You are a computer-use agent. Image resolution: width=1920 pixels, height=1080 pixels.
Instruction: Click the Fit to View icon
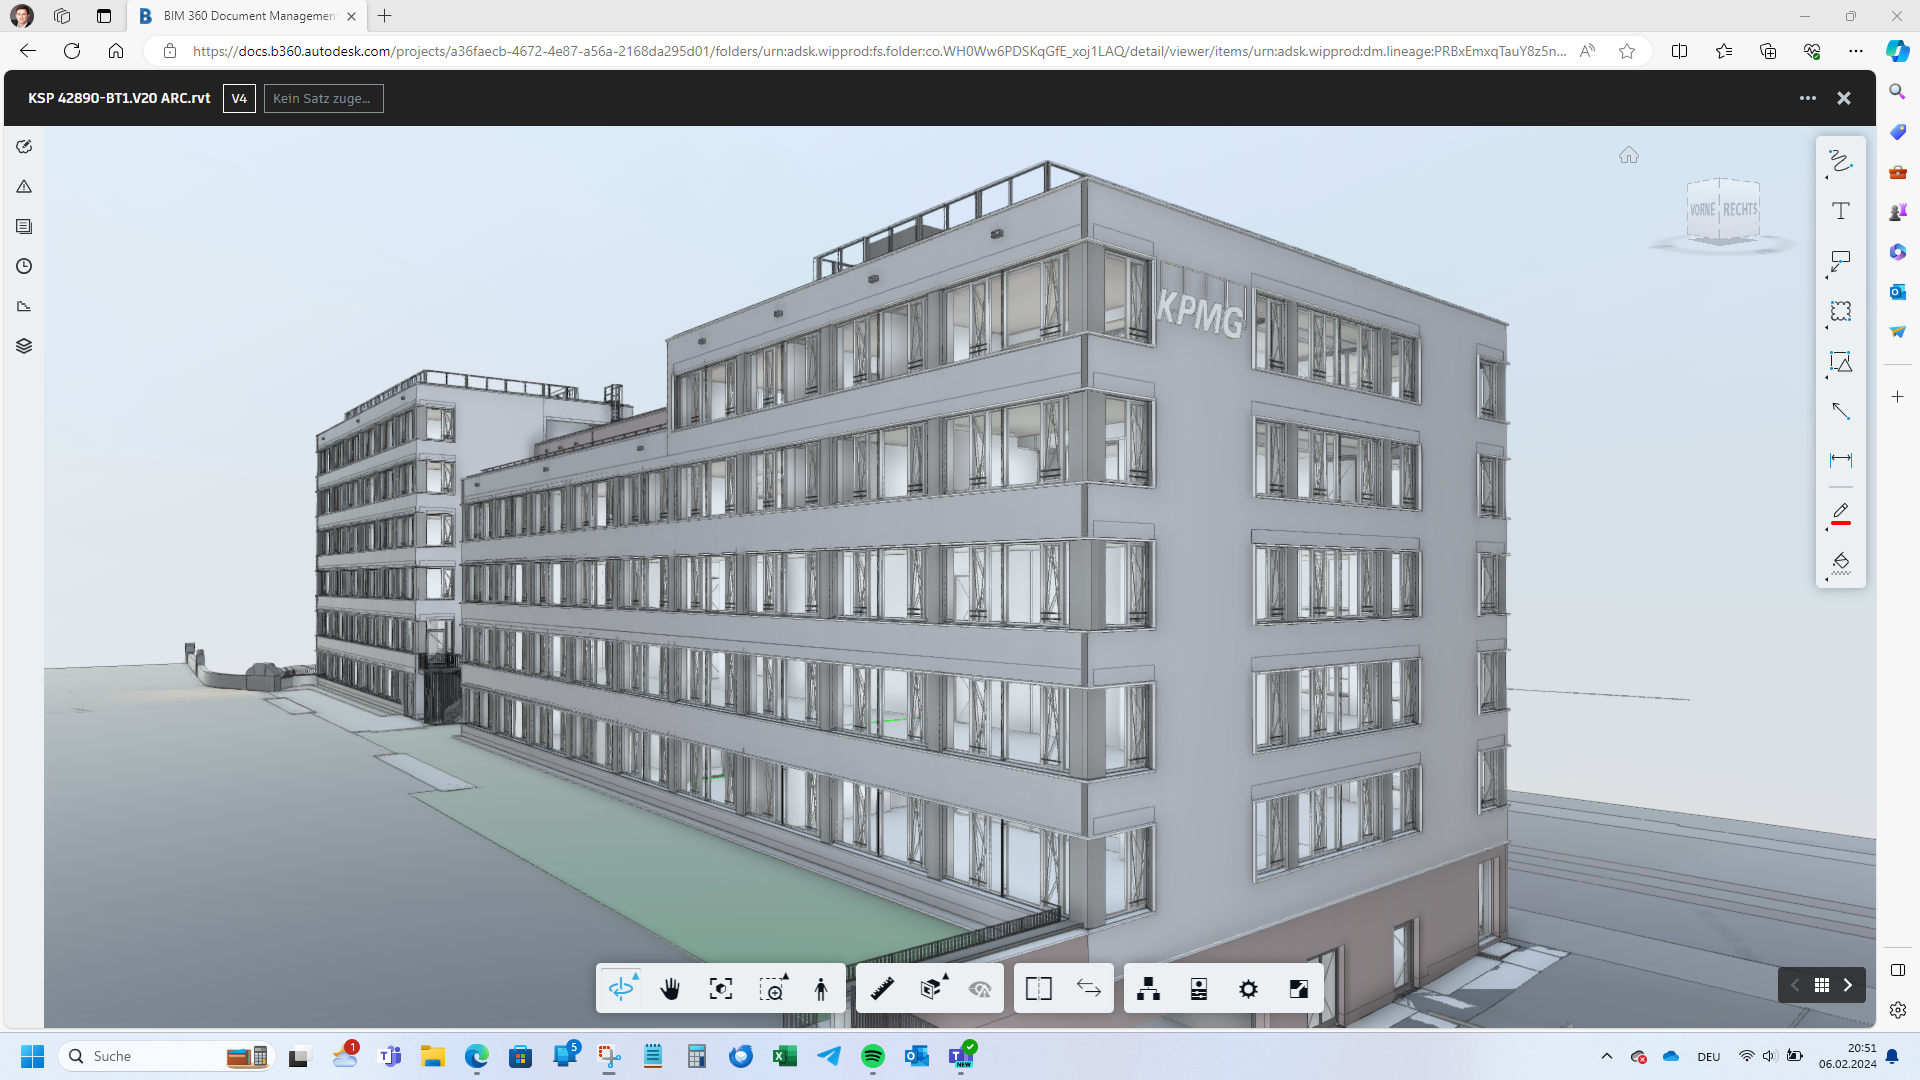click(x=720, y=989)
